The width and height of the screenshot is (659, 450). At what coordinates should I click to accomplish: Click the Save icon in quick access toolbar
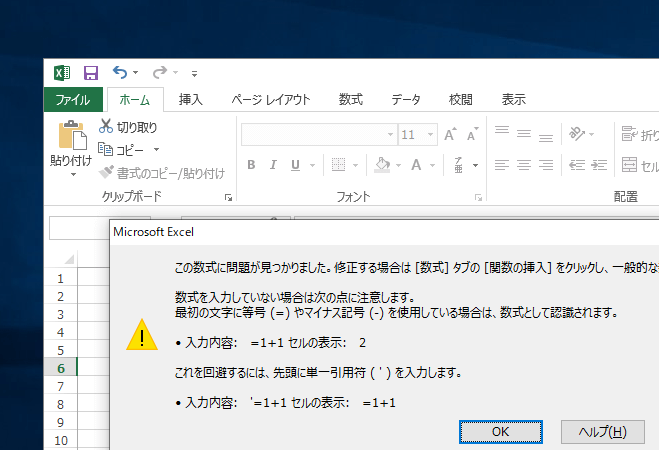[91, 72]
